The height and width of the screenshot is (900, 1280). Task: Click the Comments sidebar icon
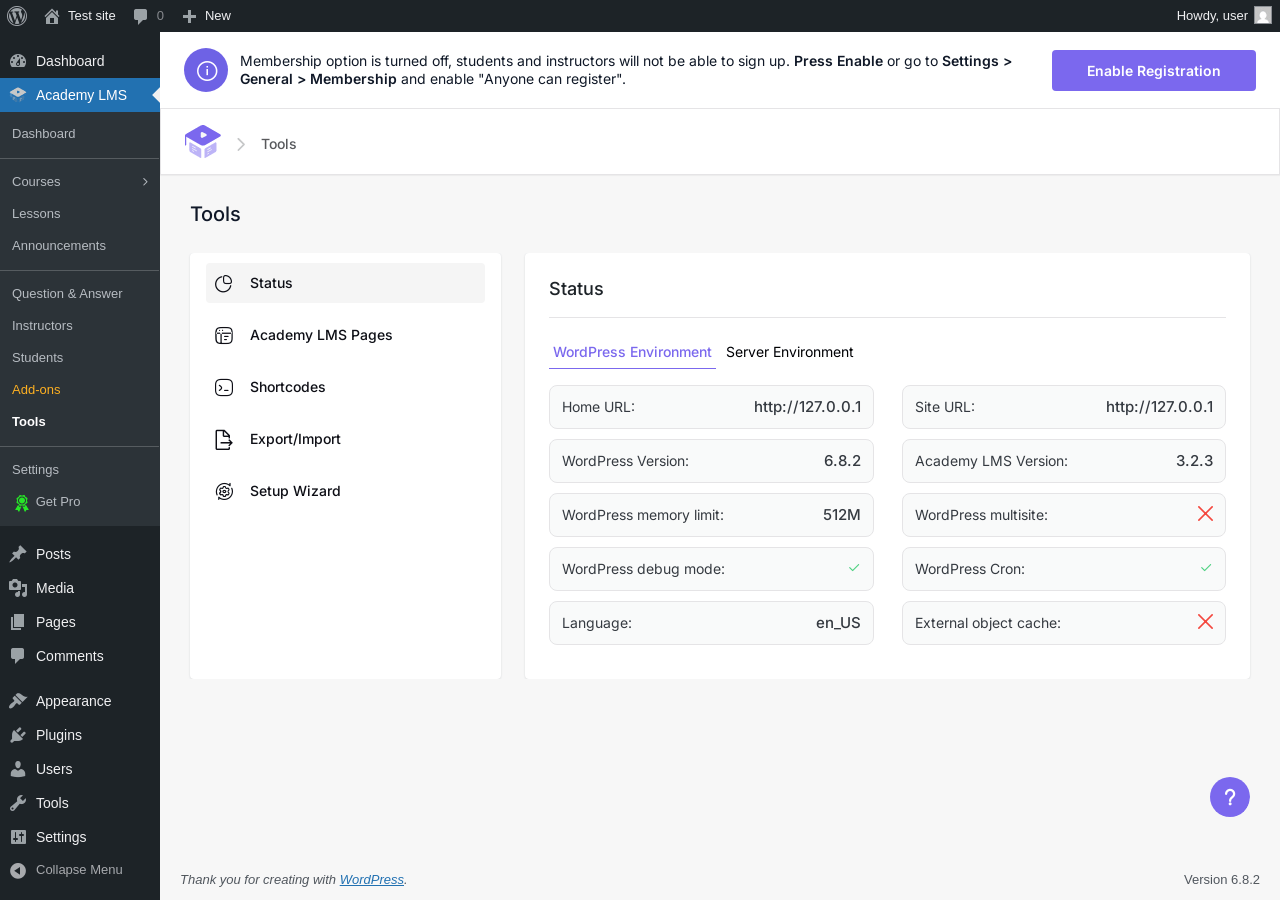click(18, 656)
